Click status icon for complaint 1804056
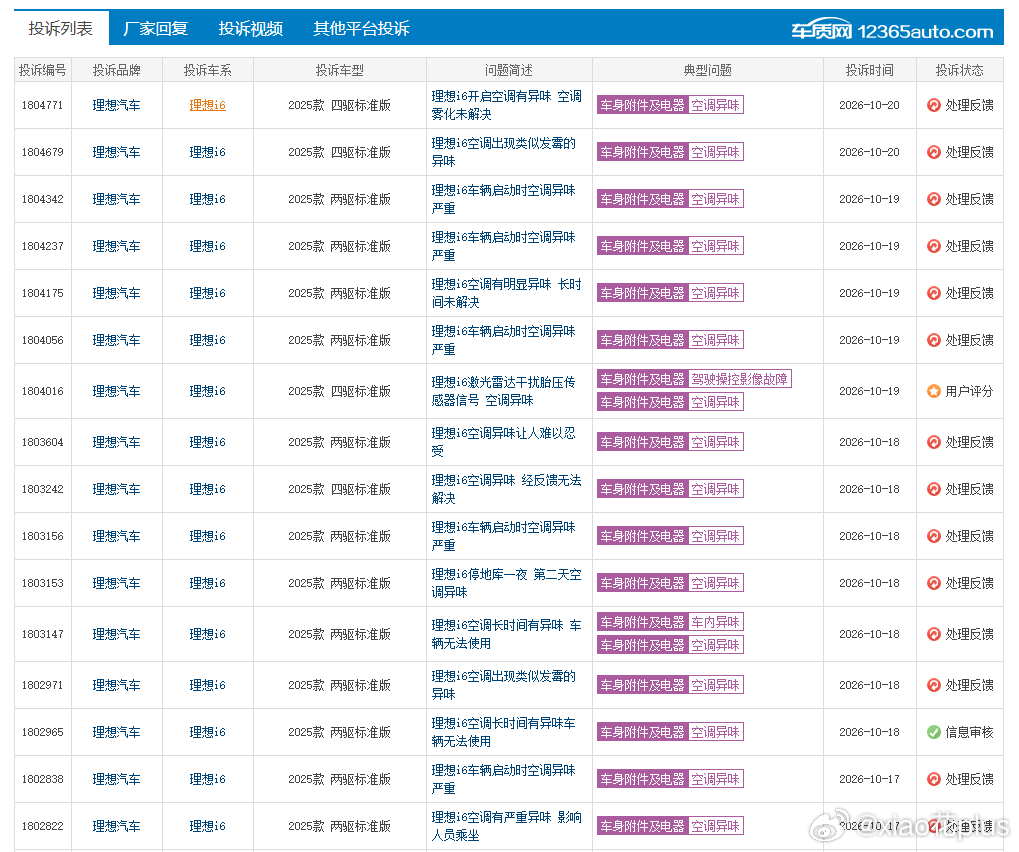Viewport: 1019px width, 852px height. point(934,340)
